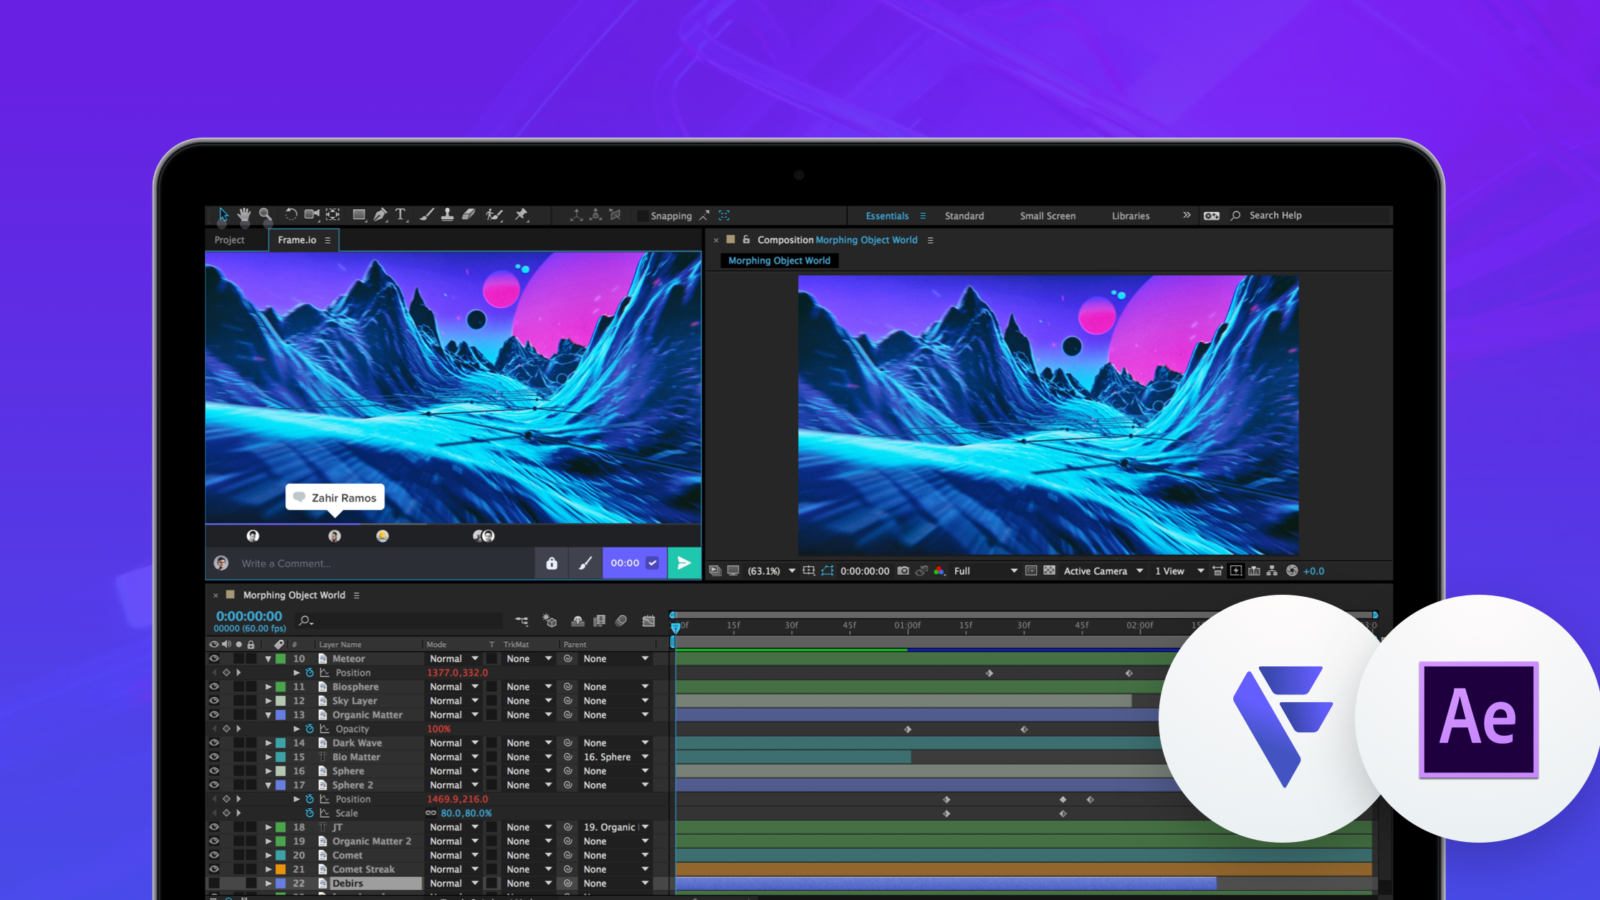Viewport: 1600px width, 900px height.
Task: Click the graph editor icon in timeline
Action: coord(648,621)
